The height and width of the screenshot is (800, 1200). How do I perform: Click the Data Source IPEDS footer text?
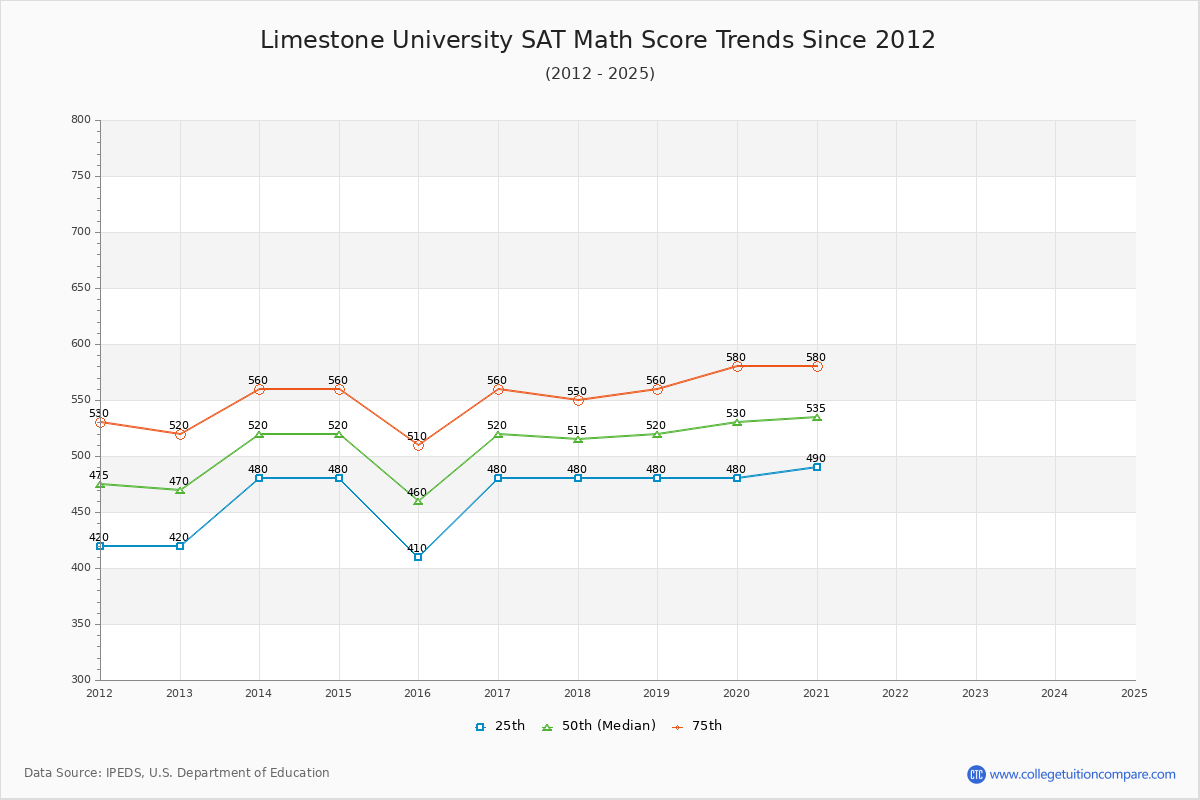click(177, 773)
